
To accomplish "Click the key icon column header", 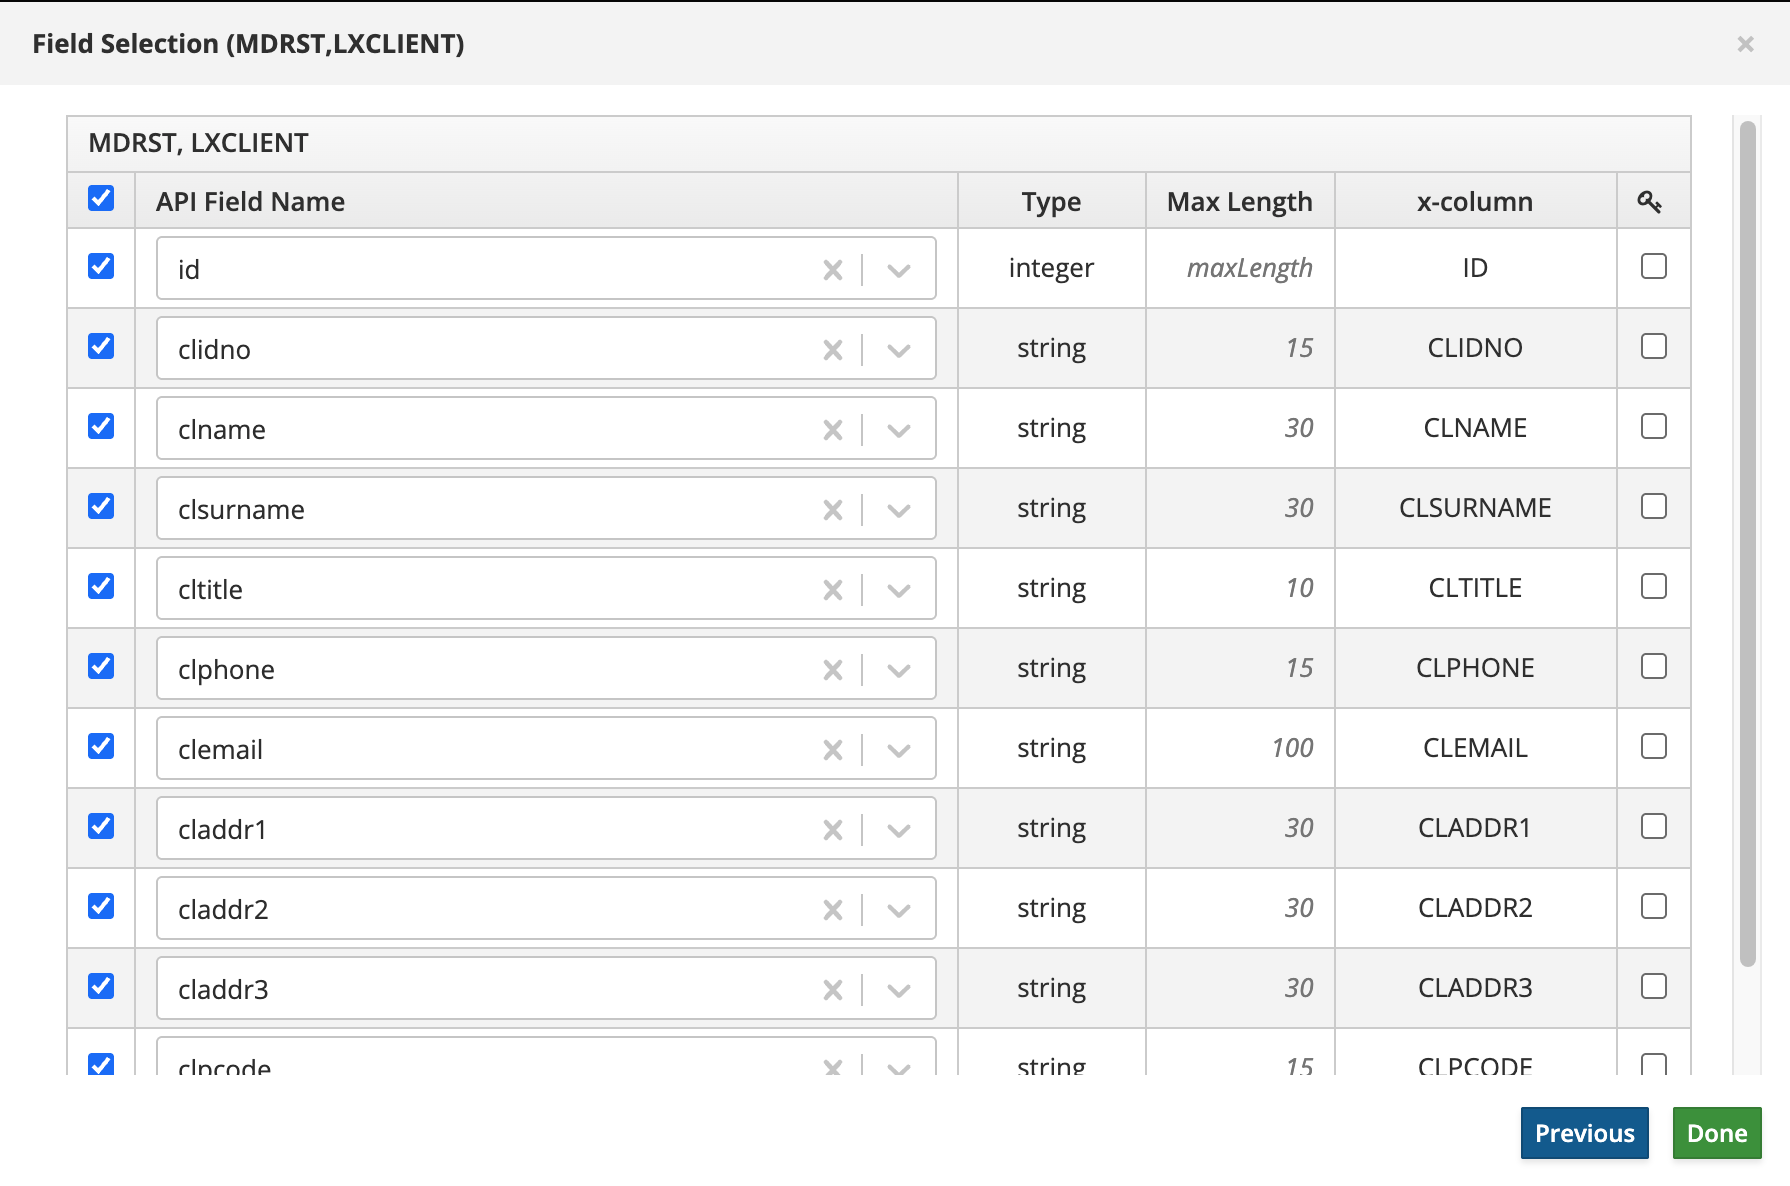I will [x=1650, y=202].
